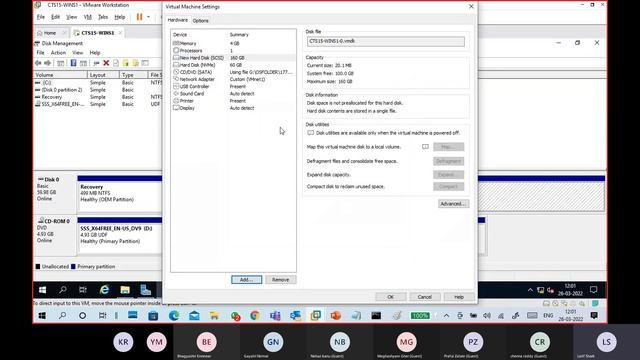Viewport: 640px width, 360px height.
Task: Select CD/DVD (SATA) in device list
Action: click(x=233, y=72)
